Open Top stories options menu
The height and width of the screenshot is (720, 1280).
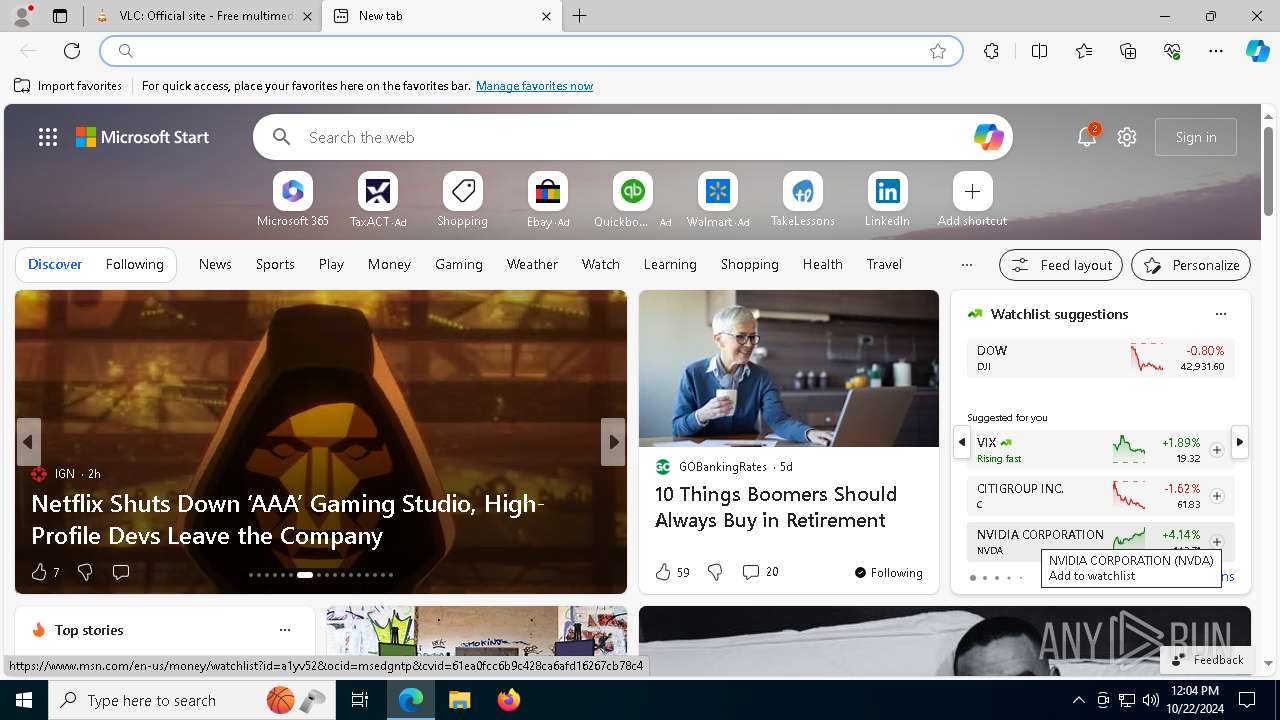click(x=284, y=630)
